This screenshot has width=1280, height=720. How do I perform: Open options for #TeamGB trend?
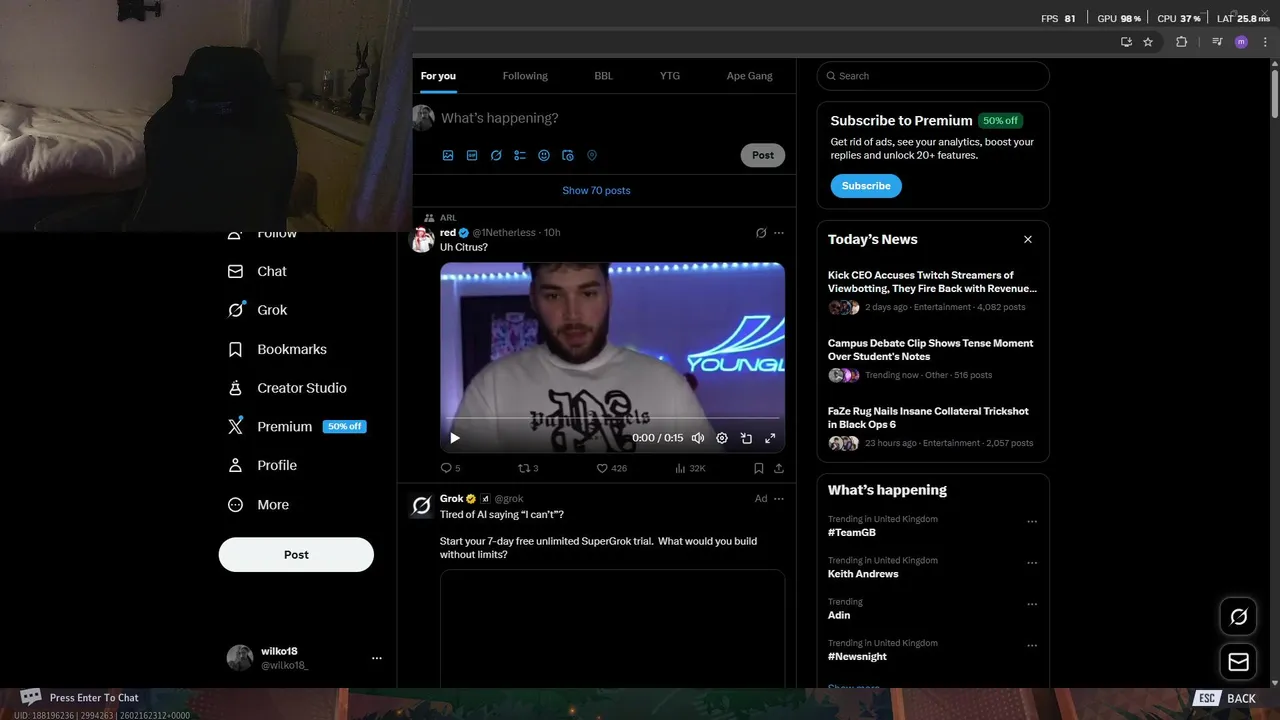coord(1032,521)
